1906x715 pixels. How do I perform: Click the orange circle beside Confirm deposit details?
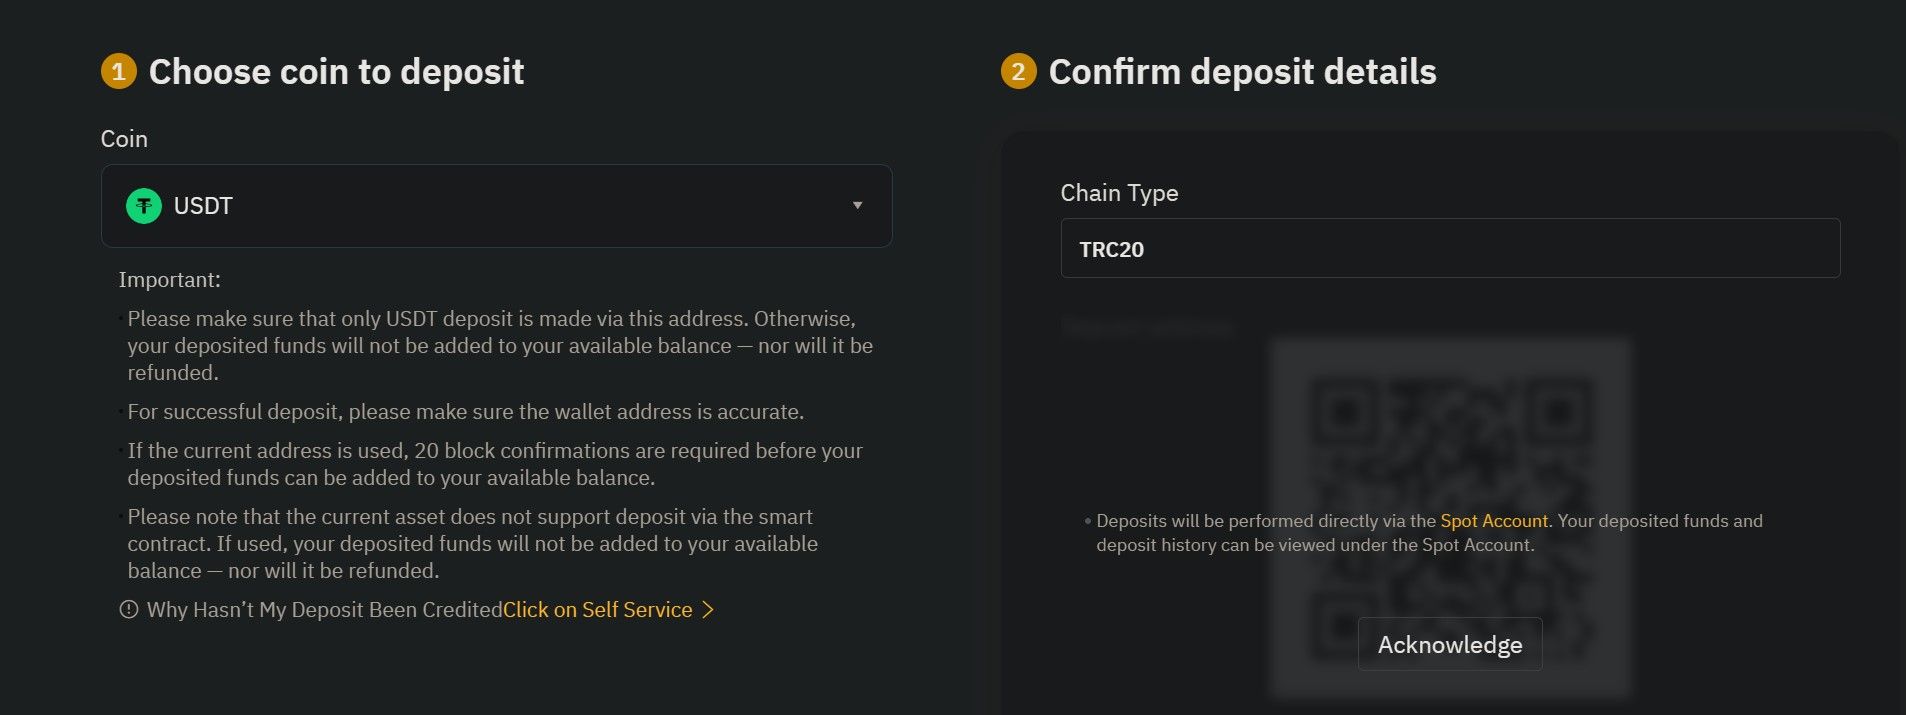1019,71
